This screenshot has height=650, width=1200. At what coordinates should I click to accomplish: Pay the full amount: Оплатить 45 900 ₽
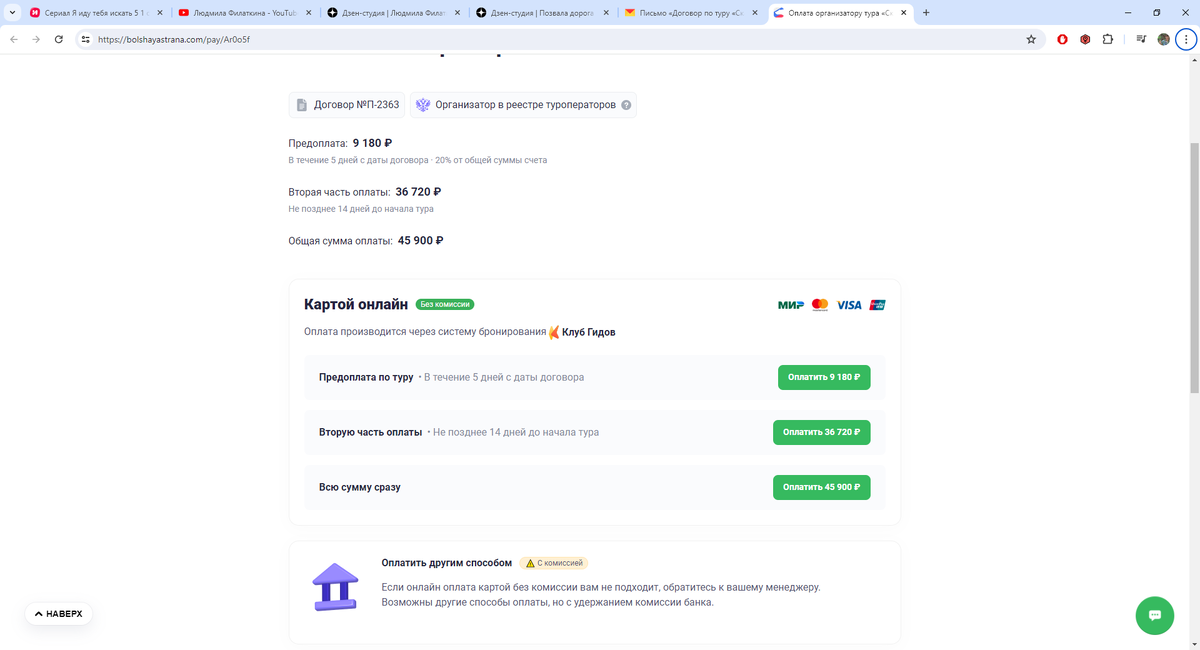point(821,487)
